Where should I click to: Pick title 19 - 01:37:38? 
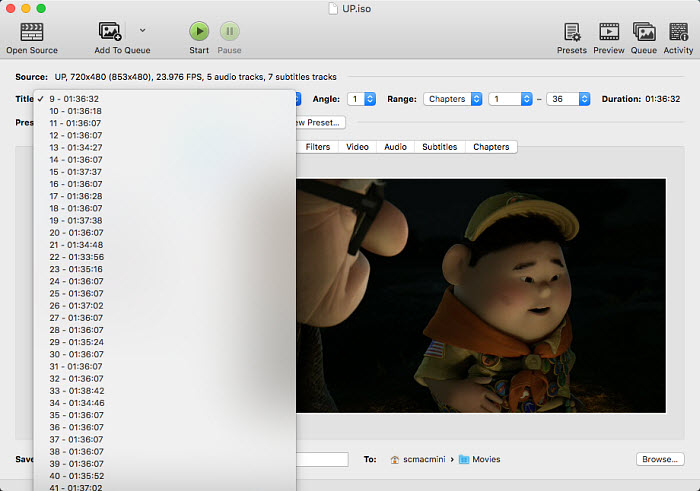(x=164, y=221)
